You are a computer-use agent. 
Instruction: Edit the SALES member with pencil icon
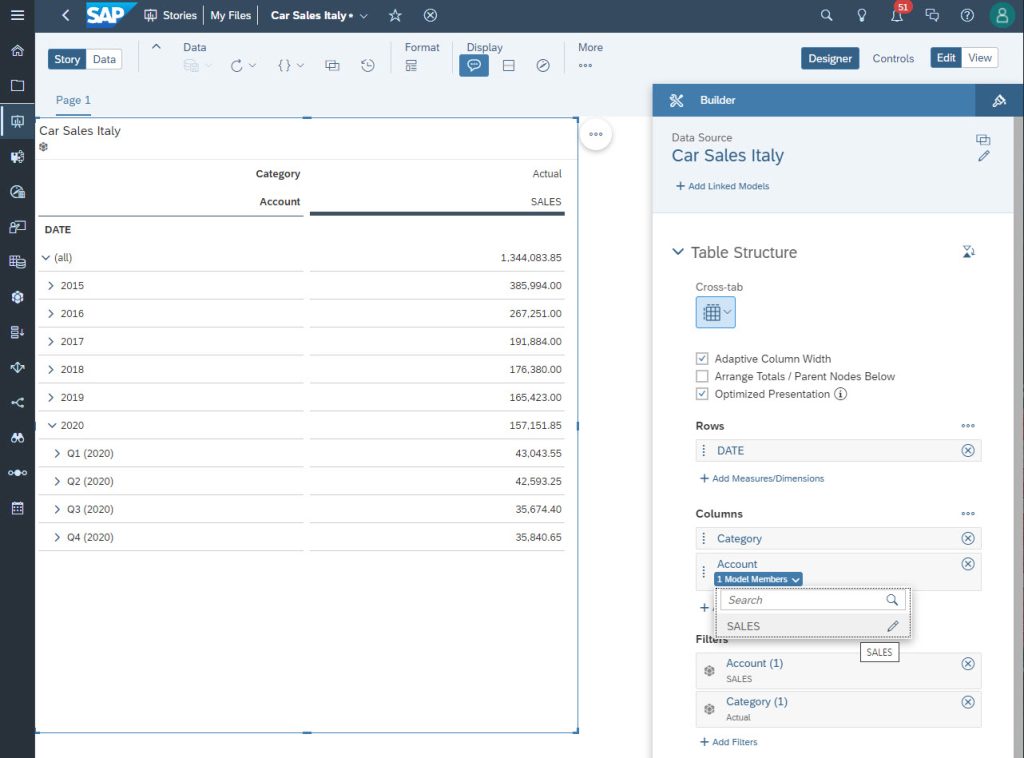(893, 626)
